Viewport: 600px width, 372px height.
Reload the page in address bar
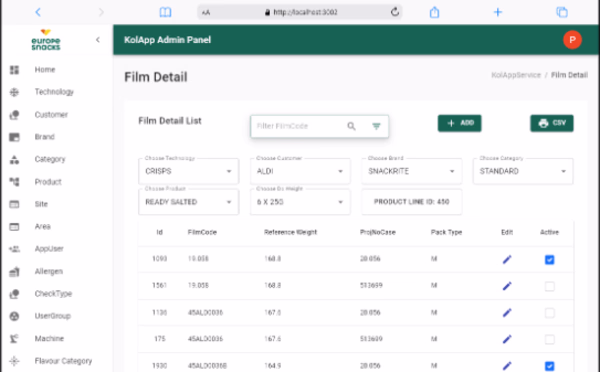click(395, 12)
